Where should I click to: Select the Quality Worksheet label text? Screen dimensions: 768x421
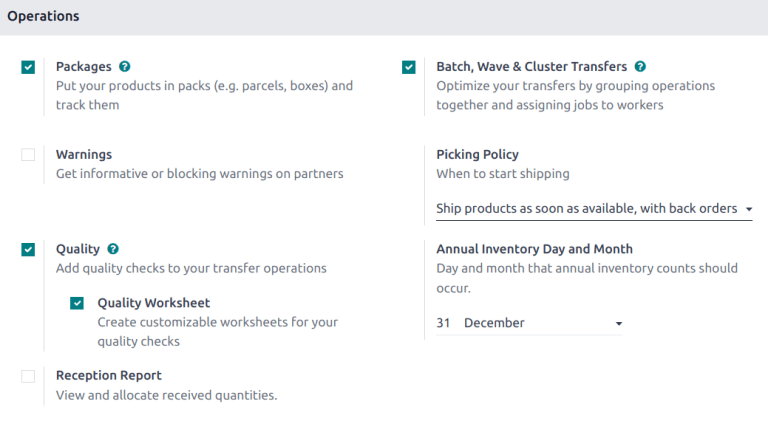pos(154,303)
